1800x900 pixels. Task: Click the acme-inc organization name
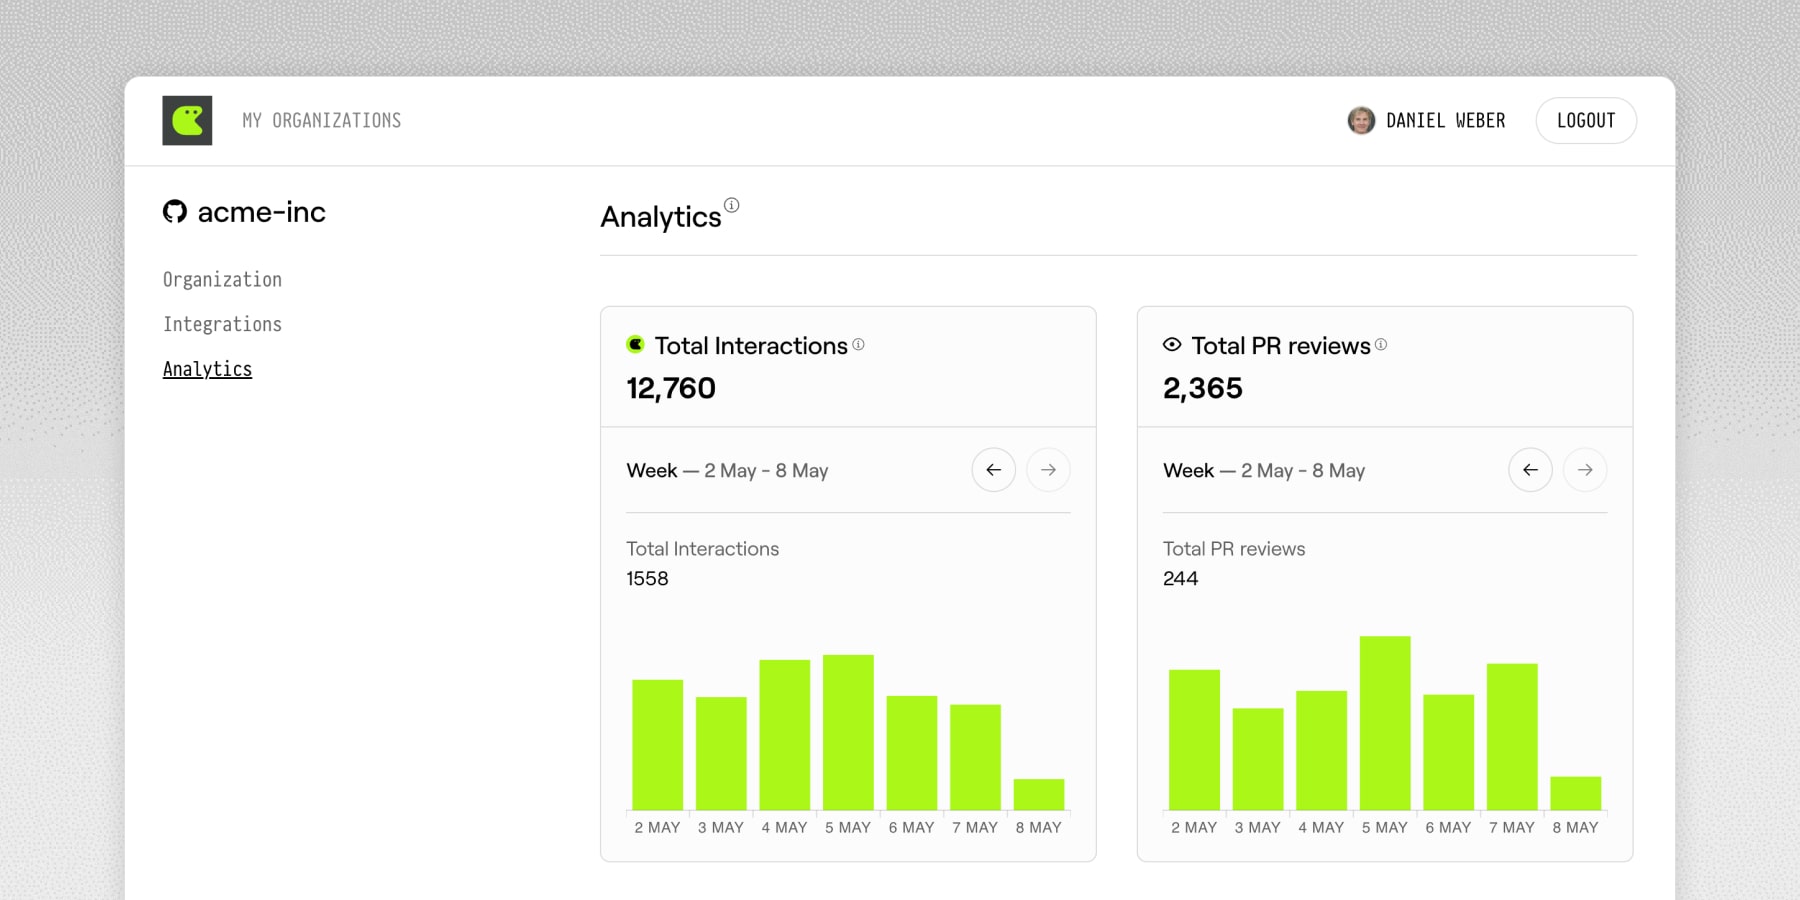click(261, 212)
